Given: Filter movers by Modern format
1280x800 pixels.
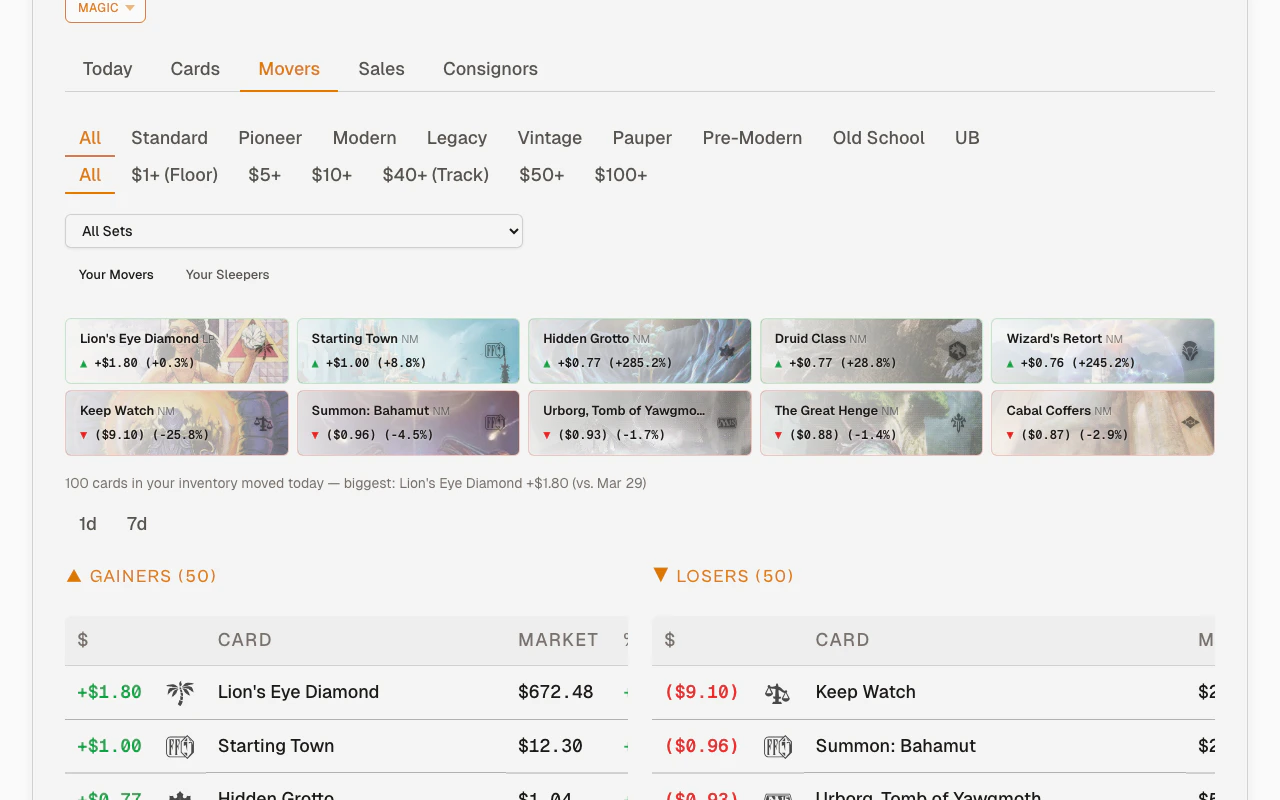Looking at the screenshot, I should tap(364, 138).
